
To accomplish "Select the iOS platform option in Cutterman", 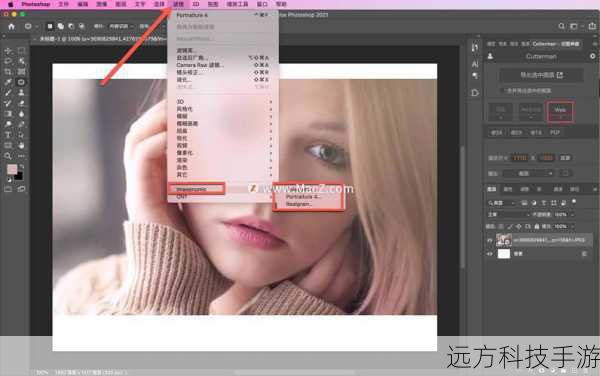I will coord(501,112).
